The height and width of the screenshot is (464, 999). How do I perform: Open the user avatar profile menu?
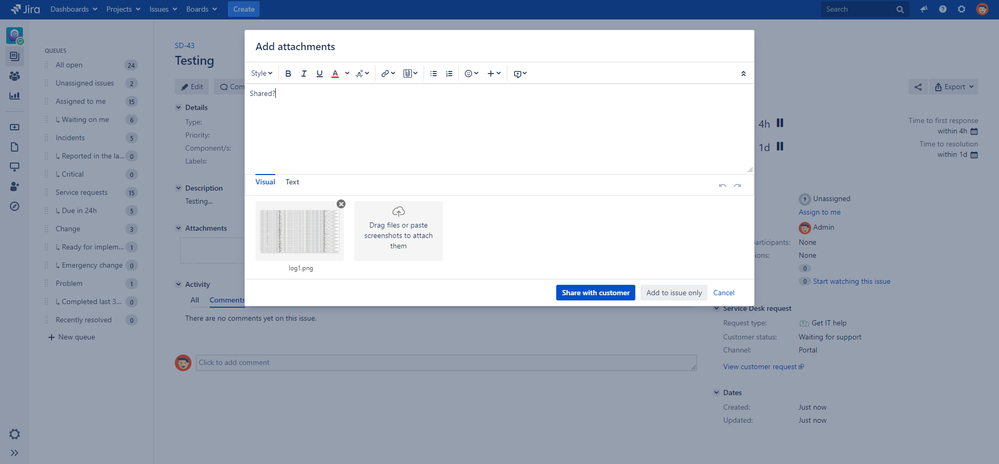click(x=982, y=10)
